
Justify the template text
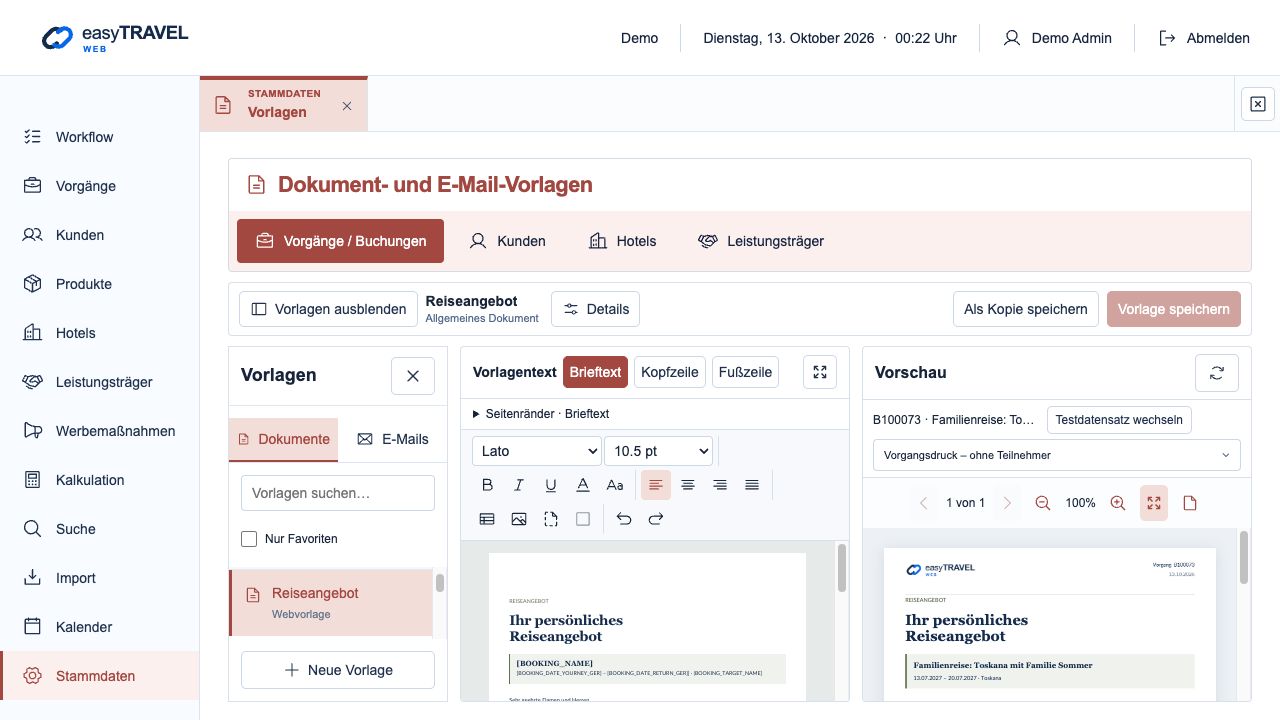click(752, 485)
